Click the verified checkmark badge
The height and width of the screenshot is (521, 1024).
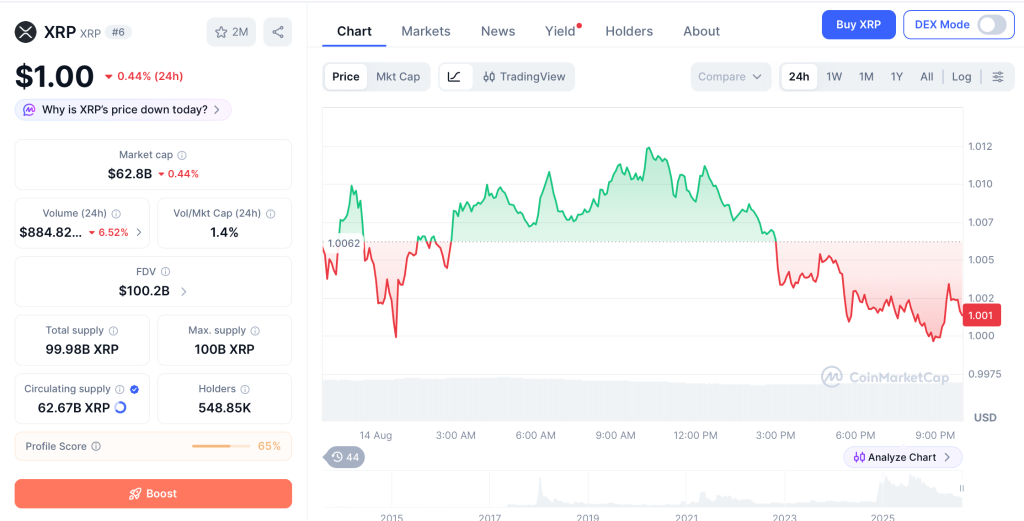click(135, 389)
